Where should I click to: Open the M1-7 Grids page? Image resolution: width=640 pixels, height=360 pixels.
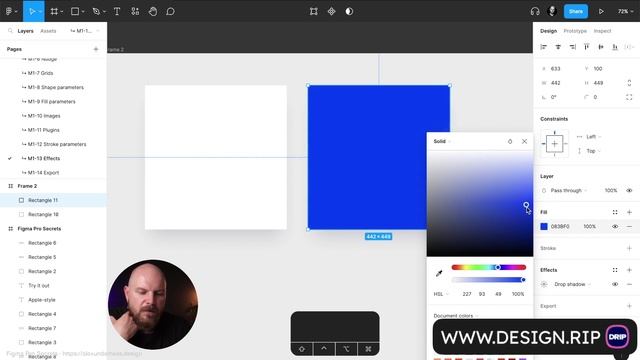40,73
